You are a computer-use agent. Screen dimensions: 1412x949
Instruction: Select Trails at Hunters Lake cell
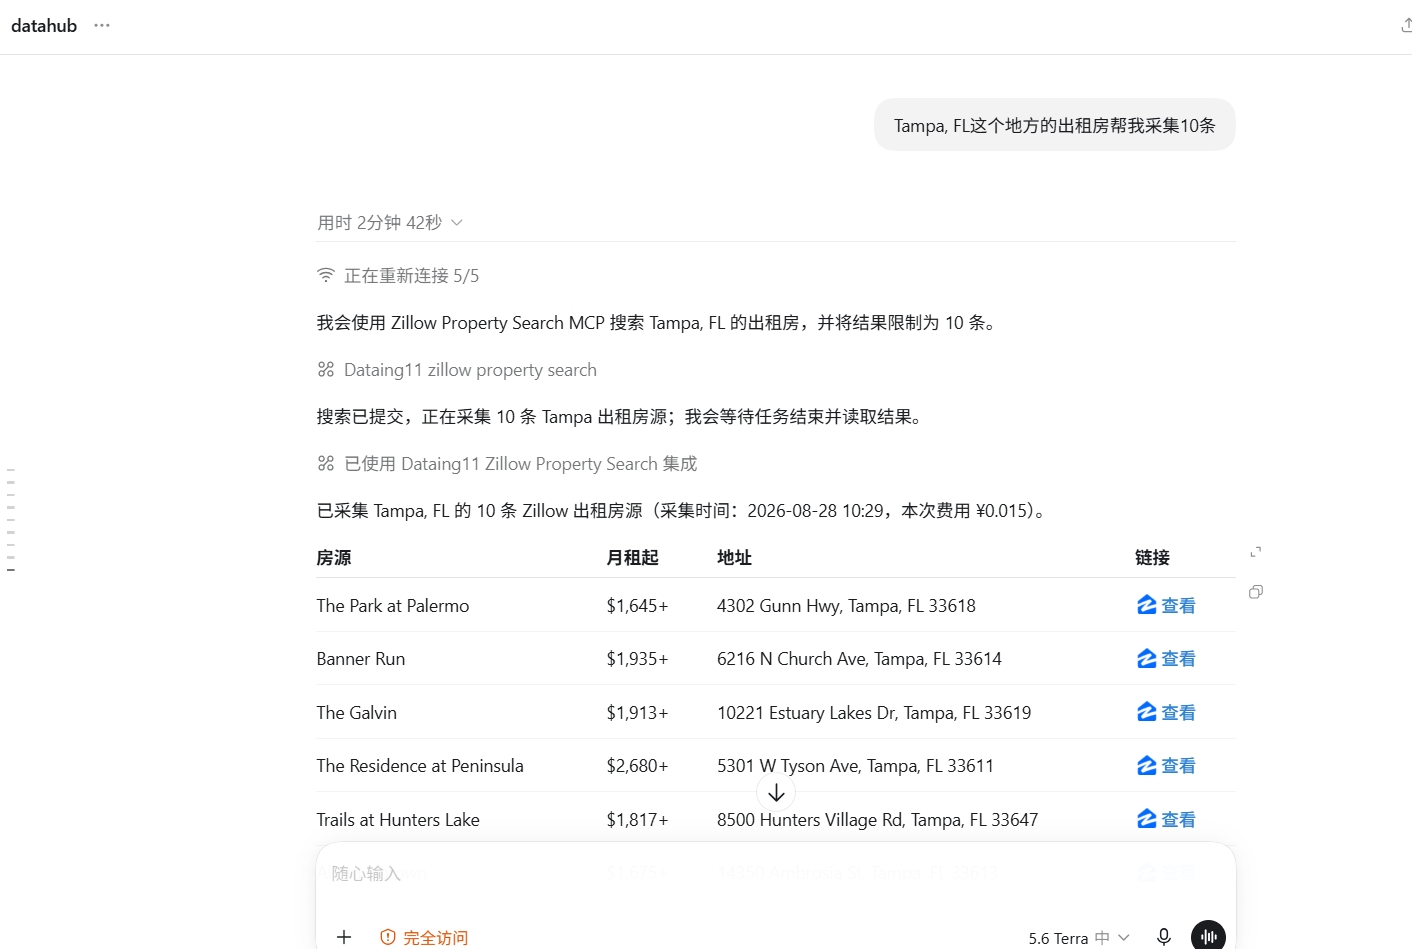pyautogui.click(x=398, y=819)
